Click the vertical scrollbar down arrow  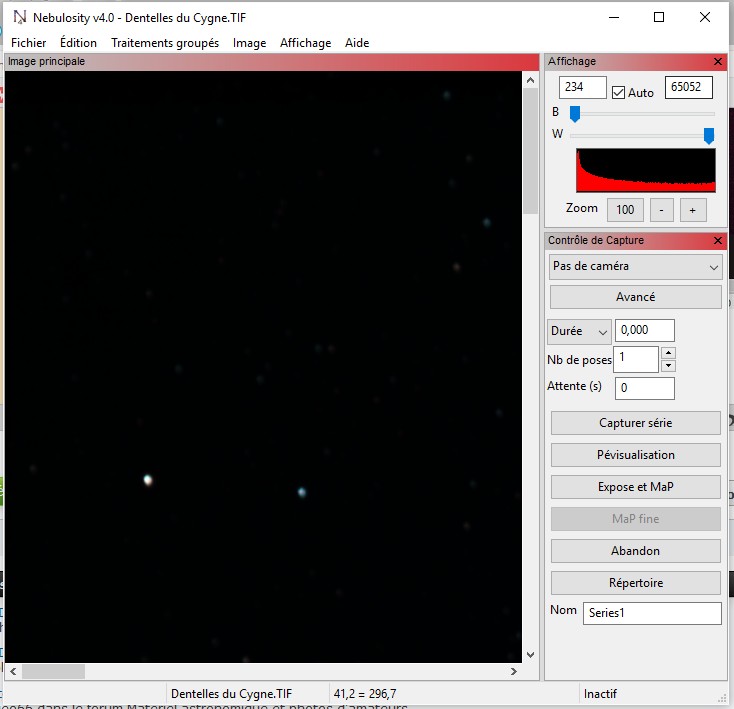(530, 654)
